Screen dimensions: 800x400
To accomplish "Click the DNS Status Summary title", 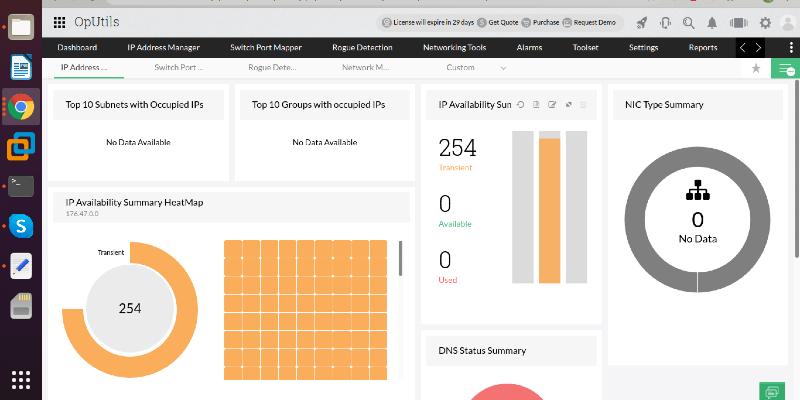I will pyautogui.click(x=482, y=351).
